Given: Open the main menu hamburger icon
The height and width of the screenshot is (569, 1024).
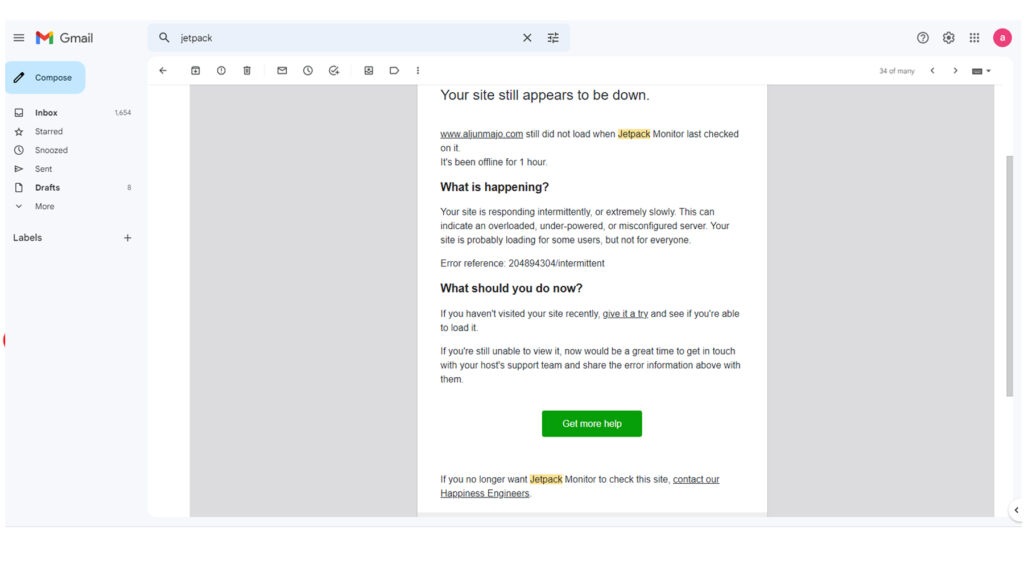Looking at the screenshot, I should click(19, 38).
